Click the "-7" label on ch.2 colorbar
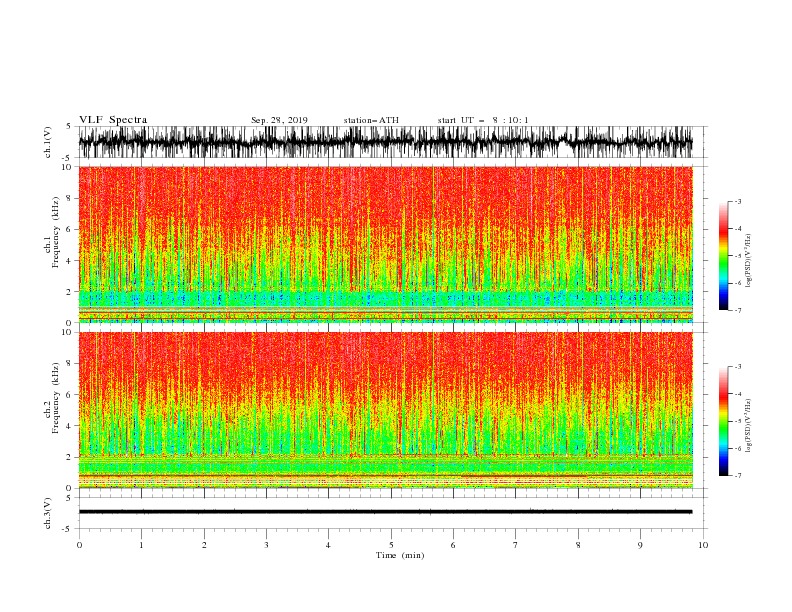 [x=738, y=476]
